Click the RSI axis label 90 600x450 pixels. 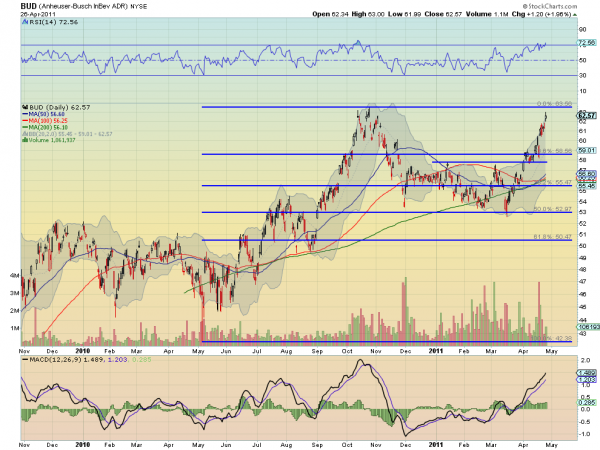point(582,30)
